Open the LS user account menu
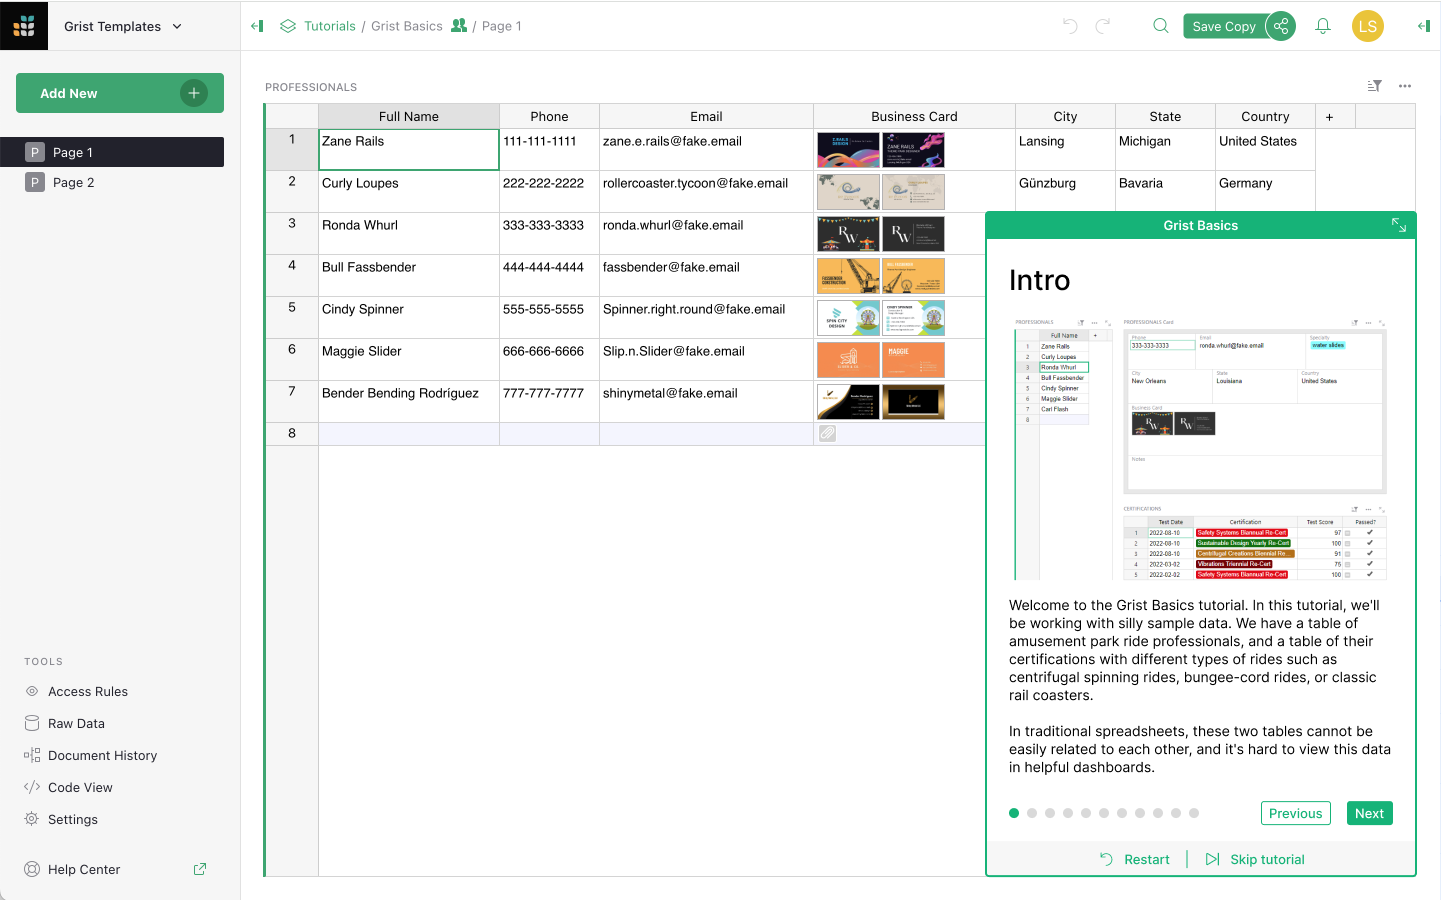Screen dimensions: 1441x900 pos(1367,26)
